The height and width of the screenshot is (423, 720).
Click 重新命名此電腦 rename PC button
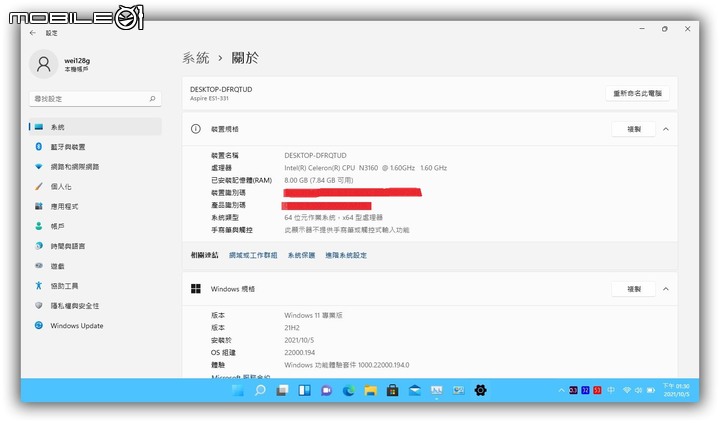click(637, 93)
